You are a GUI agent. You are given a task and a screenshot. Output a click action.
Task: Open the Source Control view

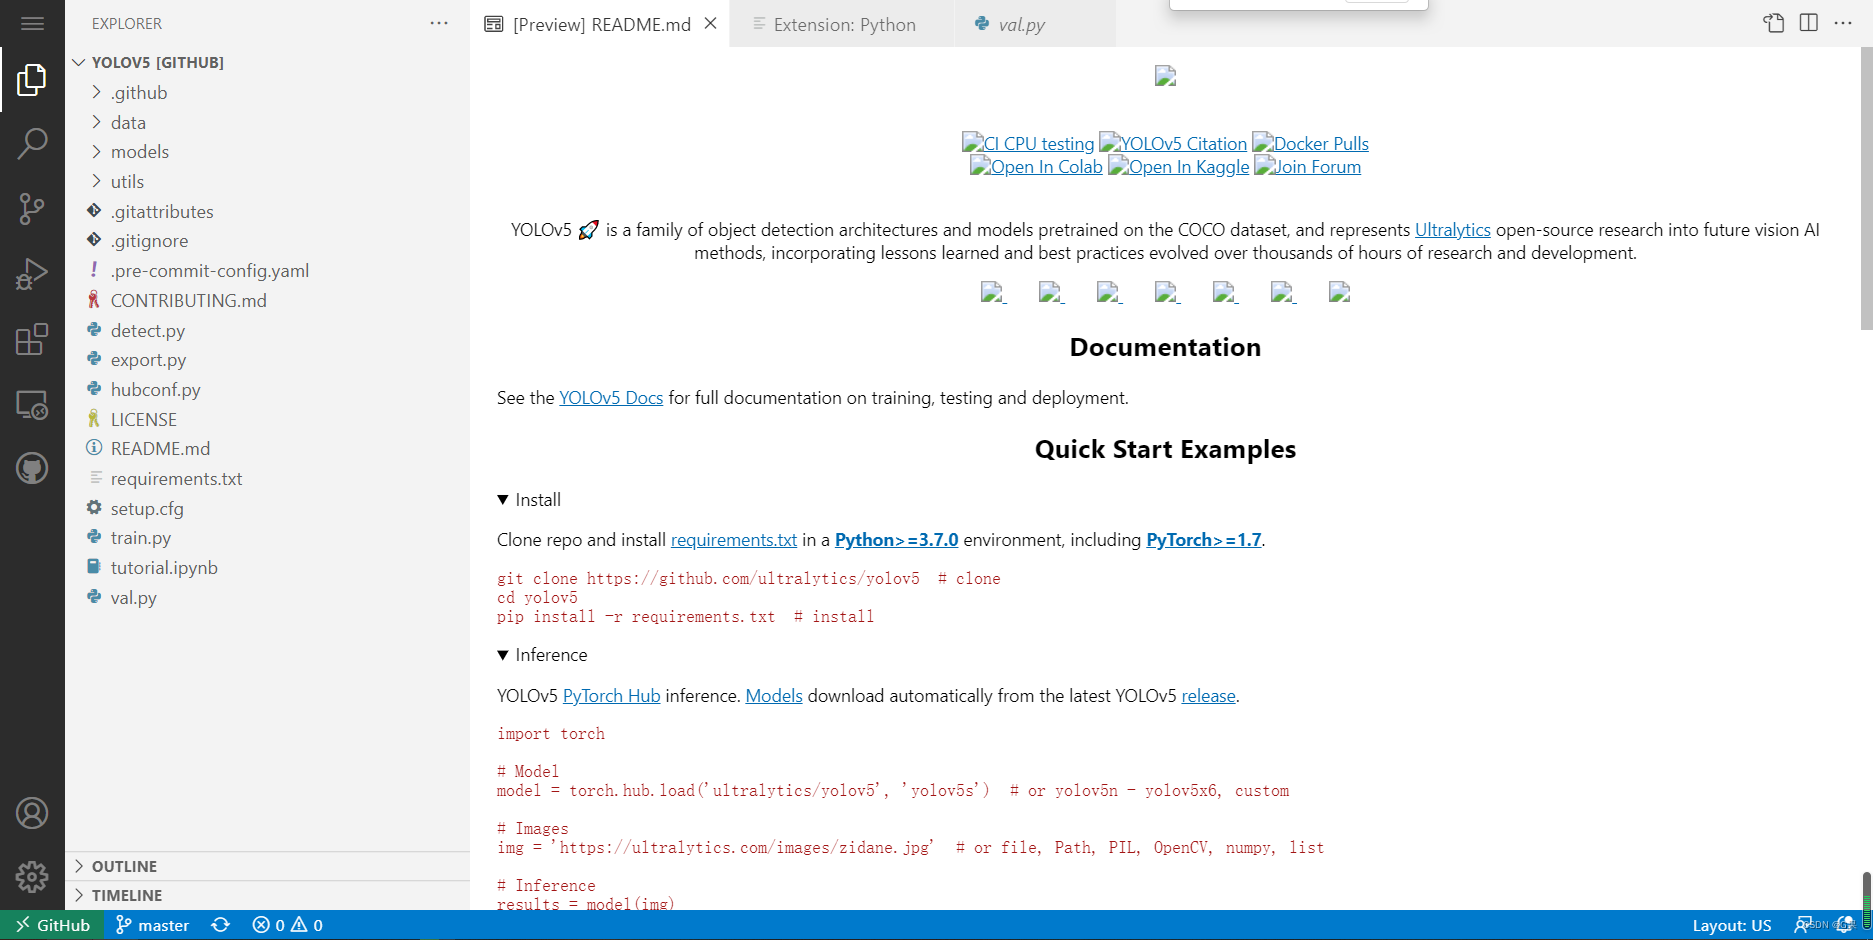(x=32, y=208)
